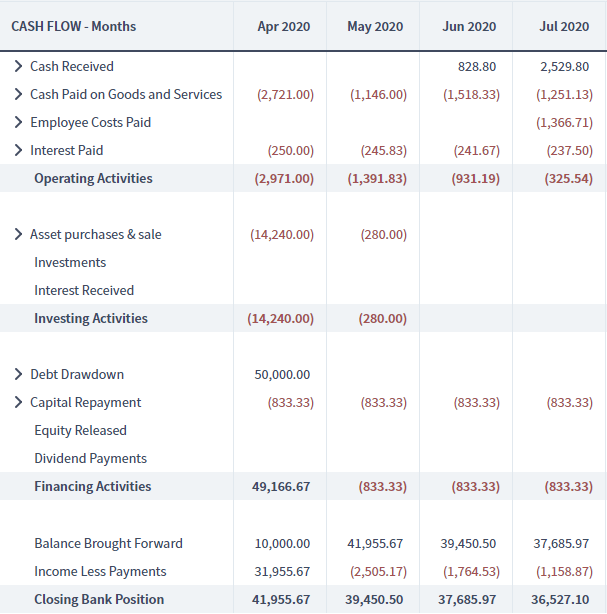This screenshot has height=614, width=607.
Task: Expand the Cash Received row
Action: point(19,66)
